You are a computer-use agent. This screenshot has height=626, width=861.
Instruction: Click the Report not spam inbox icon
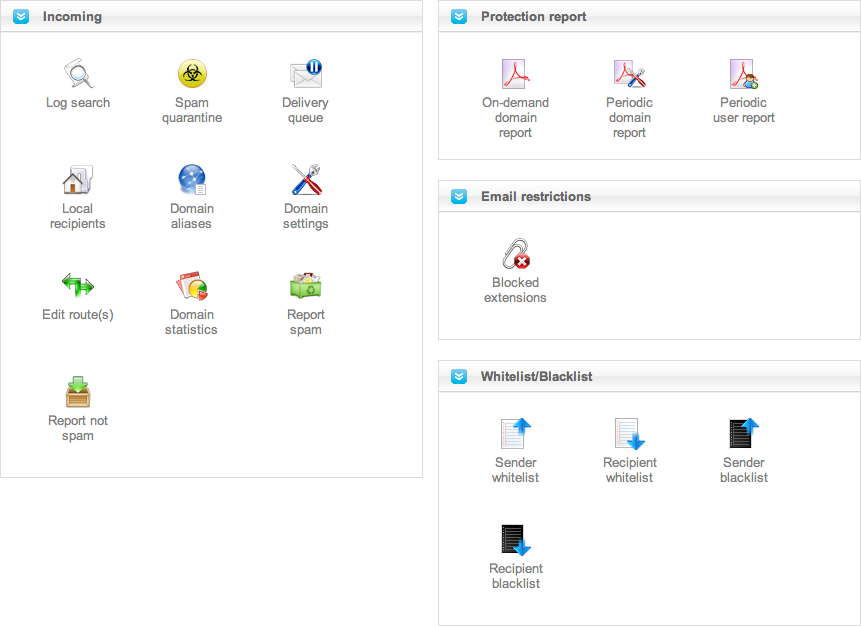click(77, 392)
